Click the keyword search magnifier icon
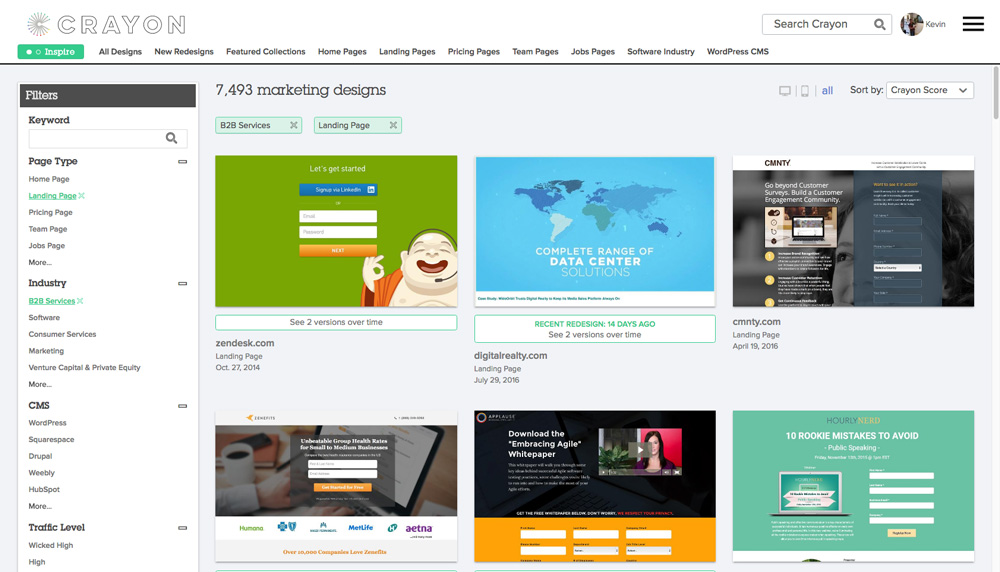 click(172, 138)
